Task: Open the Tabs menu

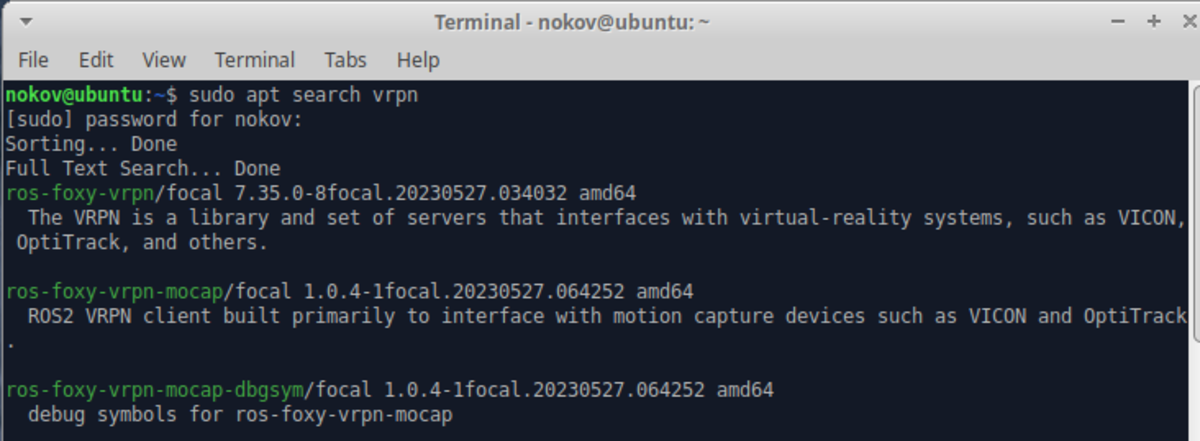Action: tap(345, 60)
